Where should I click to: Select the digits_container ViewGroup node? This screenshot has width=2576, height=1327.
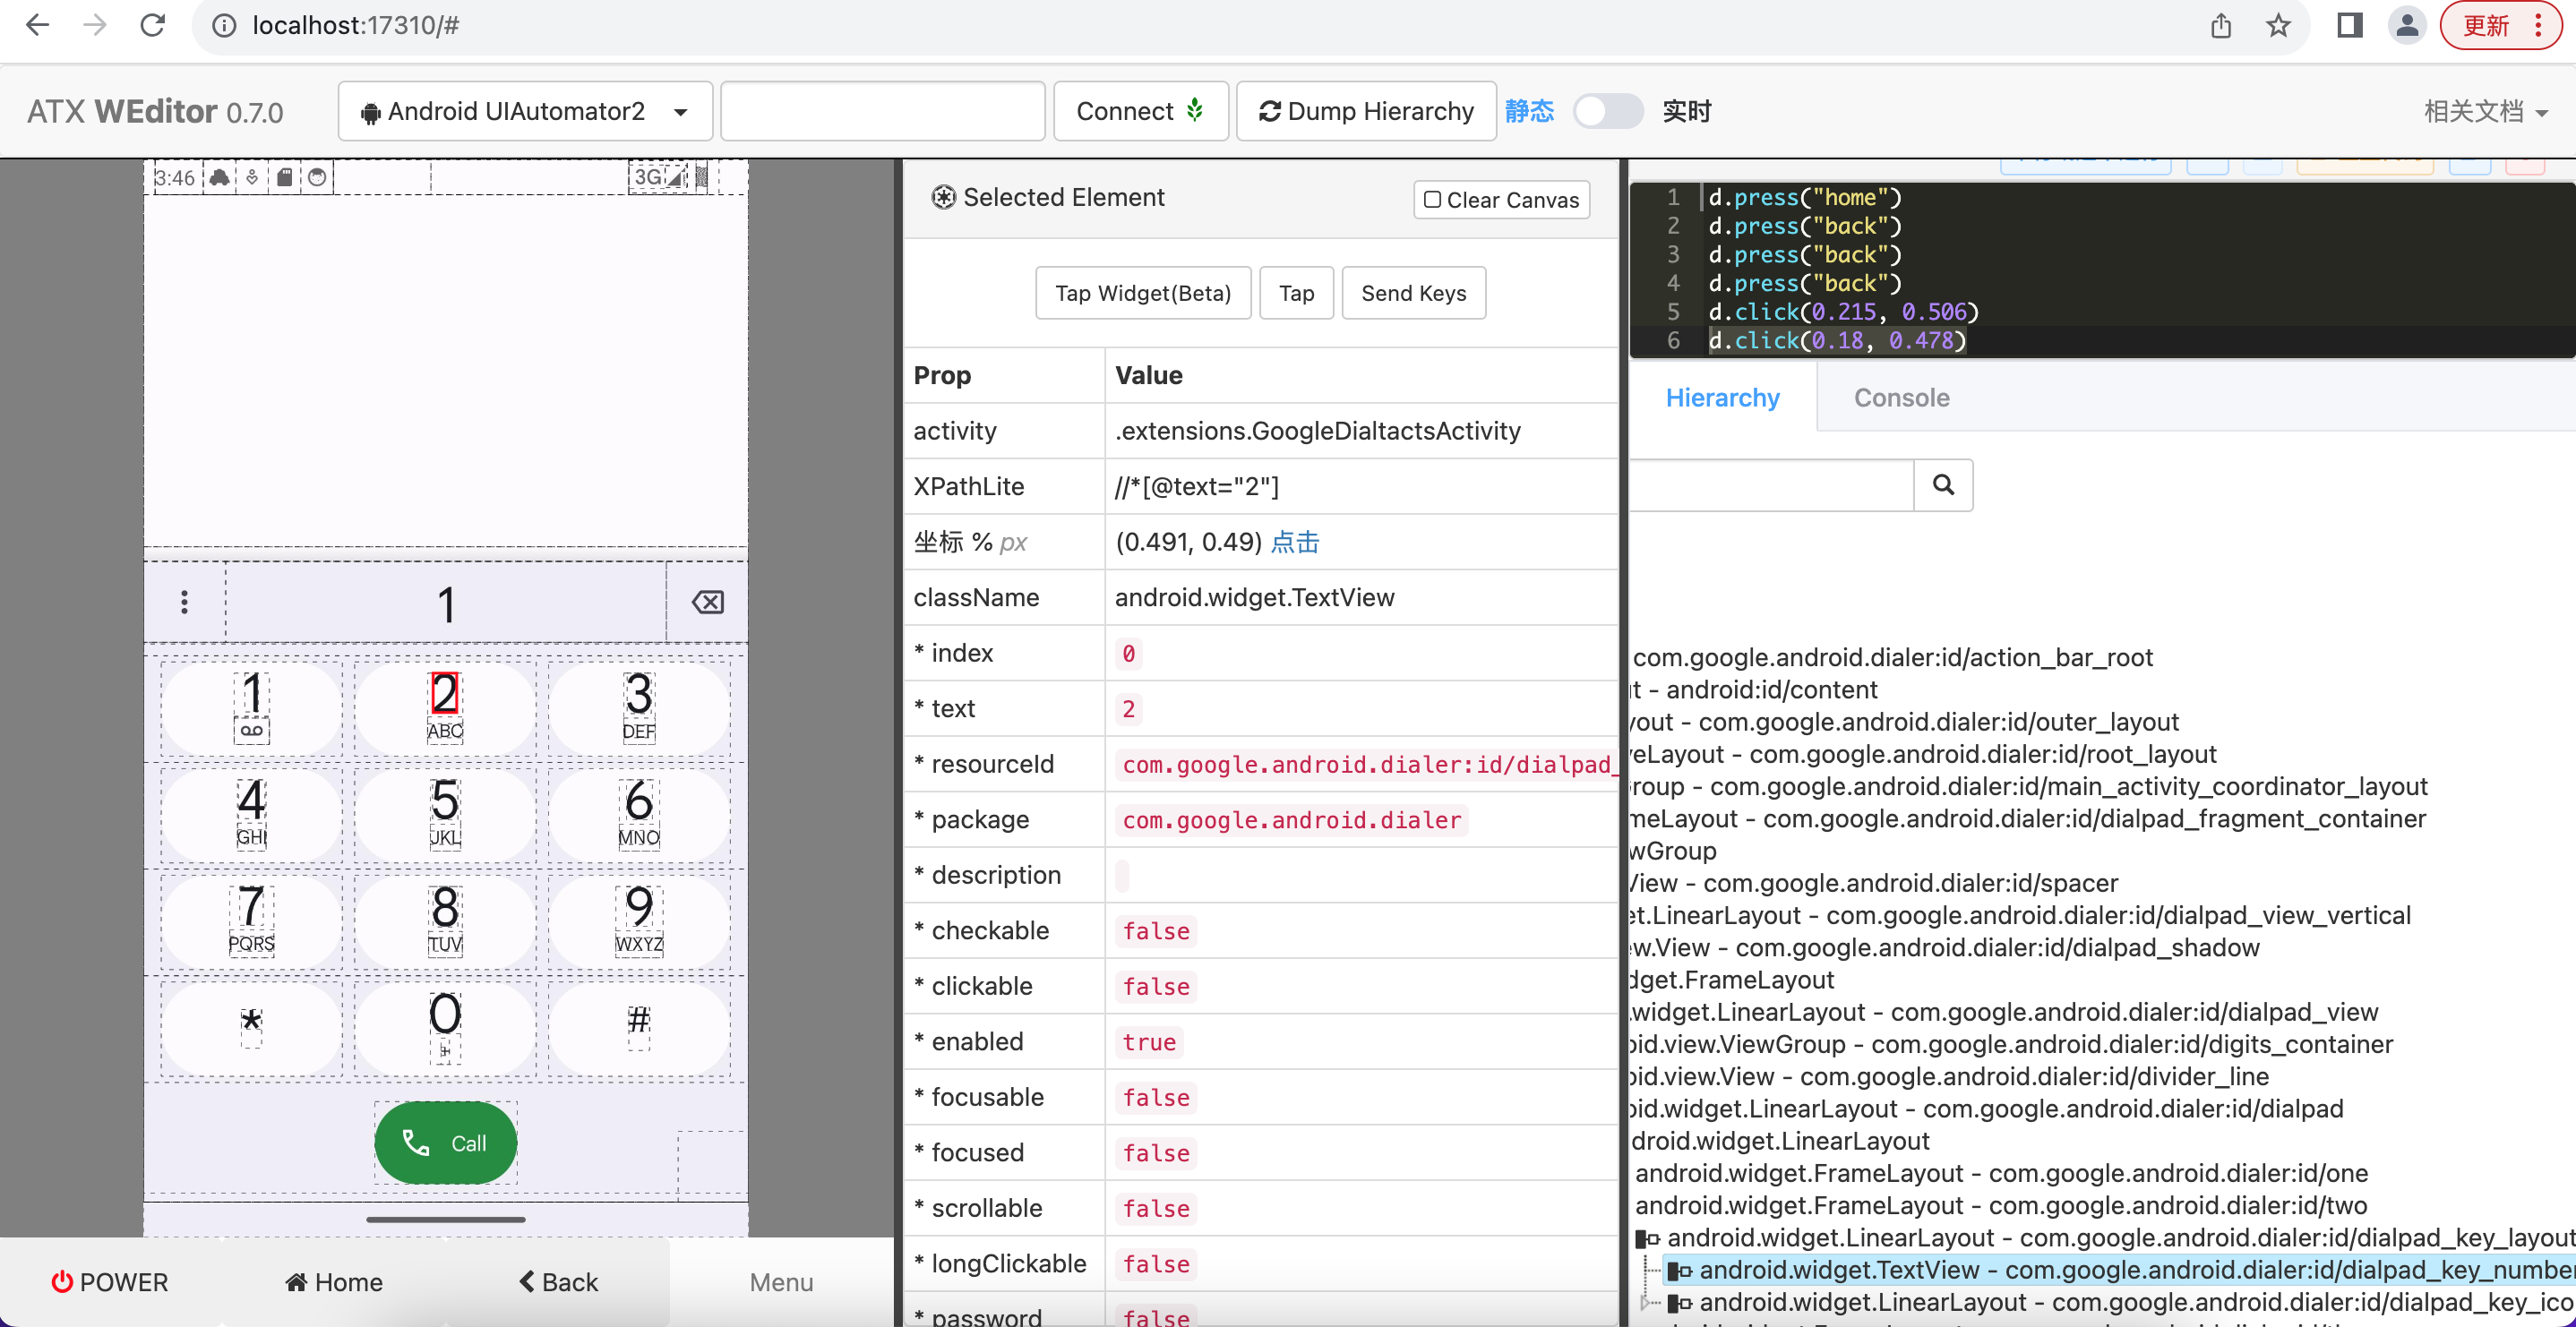pyautogui.click(x=2011, y=1044)
